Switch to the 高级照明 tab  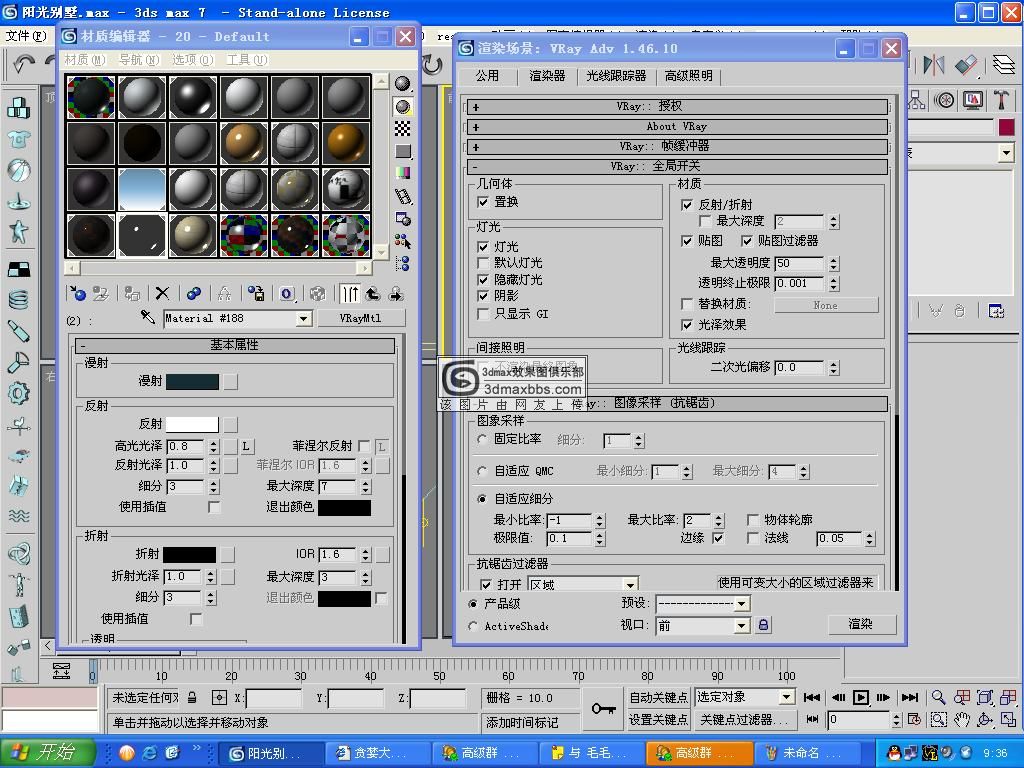click(x=688, y=76)
